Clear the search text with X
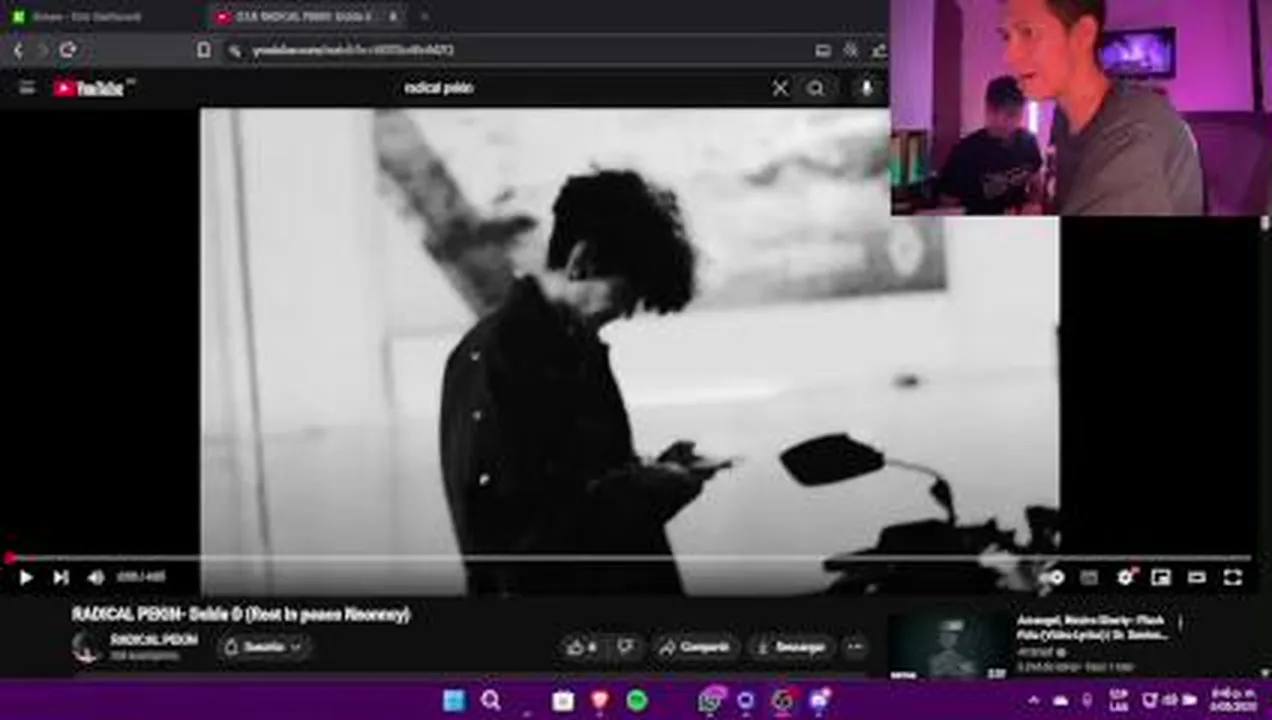 780,88
